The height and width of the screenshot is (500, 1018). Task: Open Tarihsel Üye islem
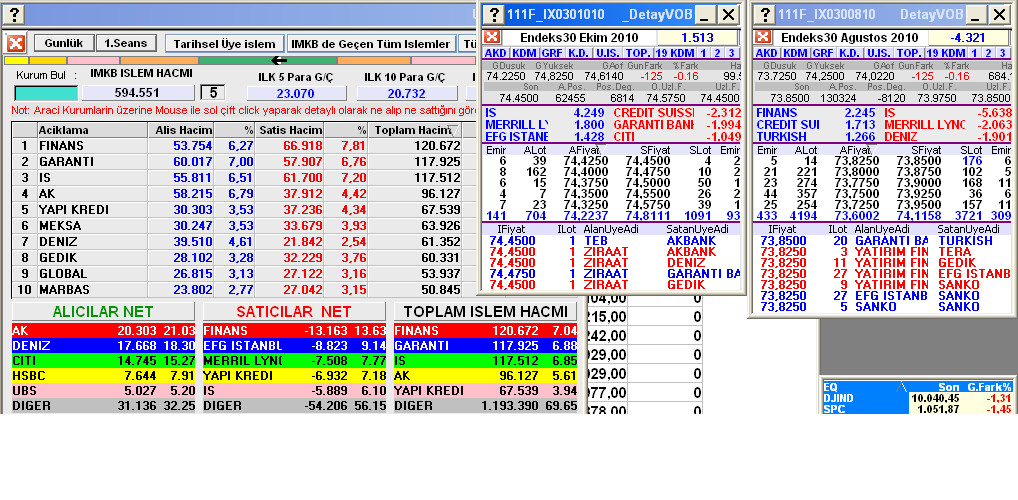tap(225, 44)
